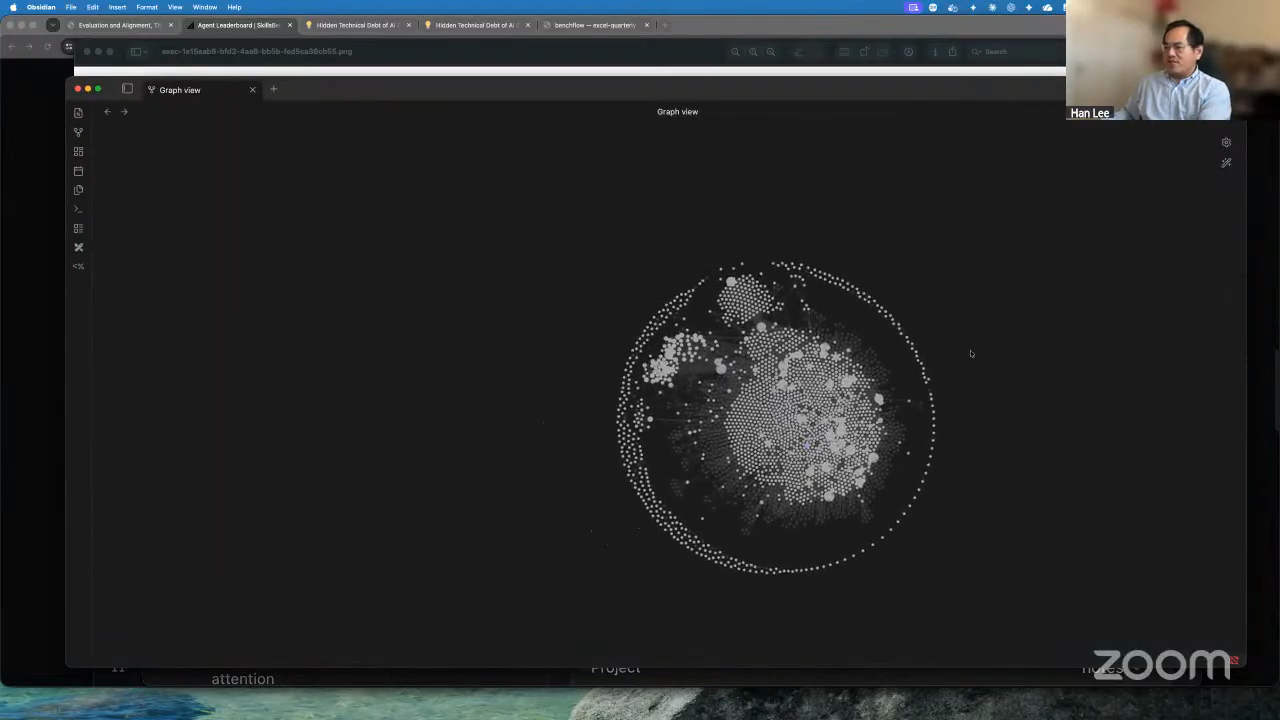The height and width of the screenshot is (720, 1280).
Task: Open the View menu
Action: pyautogui.click(x=175, y=7)
